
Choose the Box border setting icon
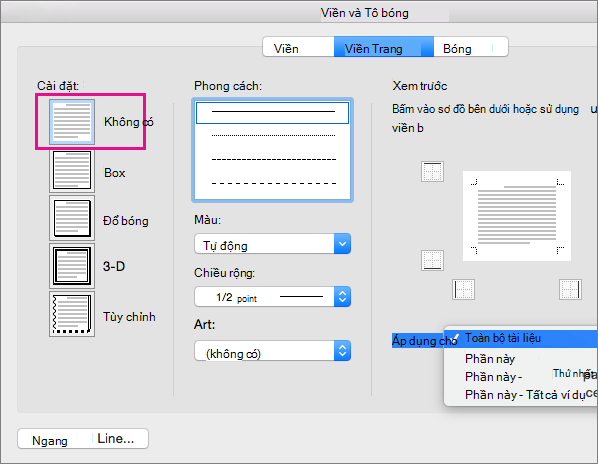pos(72,170)
